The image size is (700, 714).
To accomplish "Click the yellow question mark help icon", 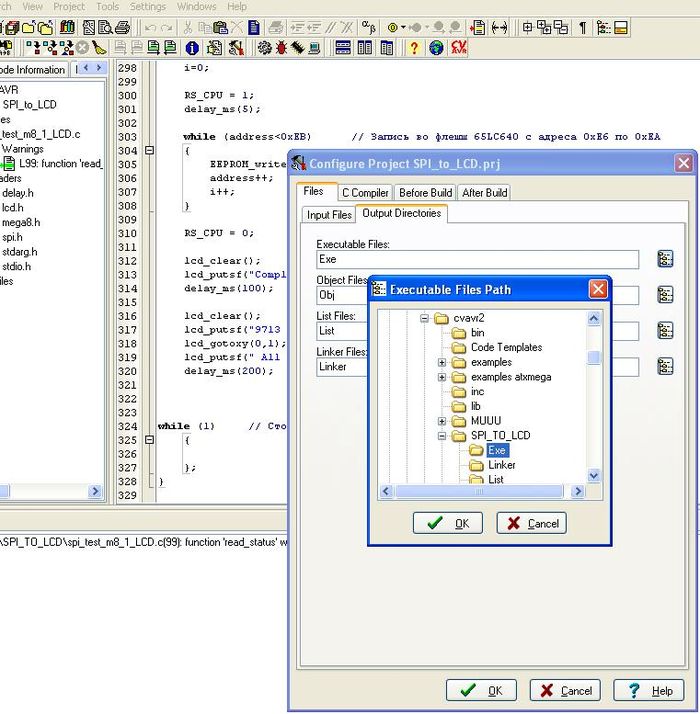I will (x=414, y=47).
